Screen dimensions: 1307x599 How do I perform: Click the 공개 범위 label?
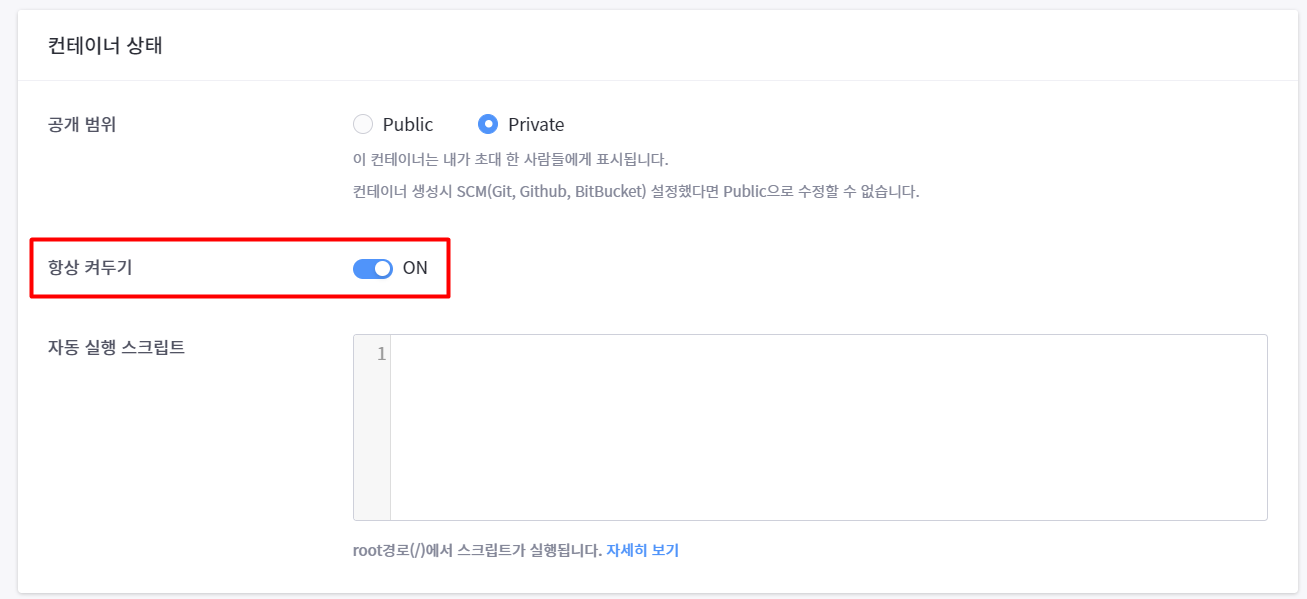pos(82,125)
